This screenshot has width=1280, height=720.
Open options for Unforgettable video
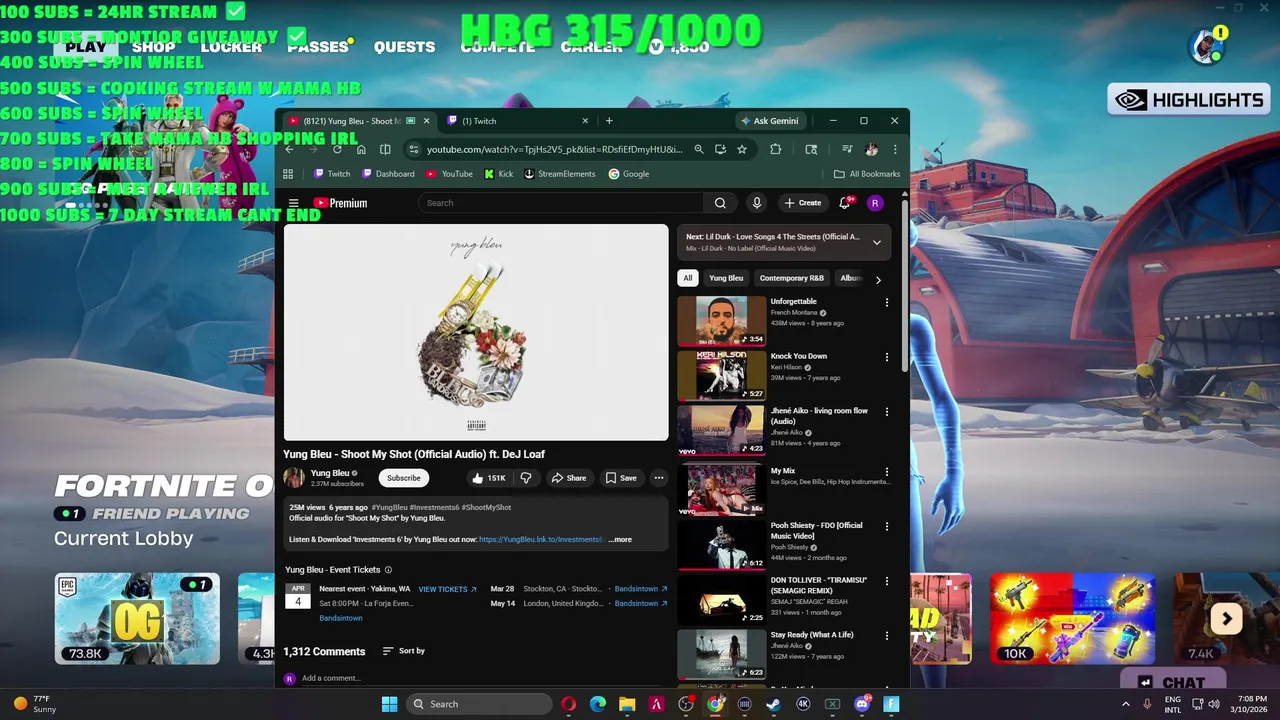[x=886, y=302]
